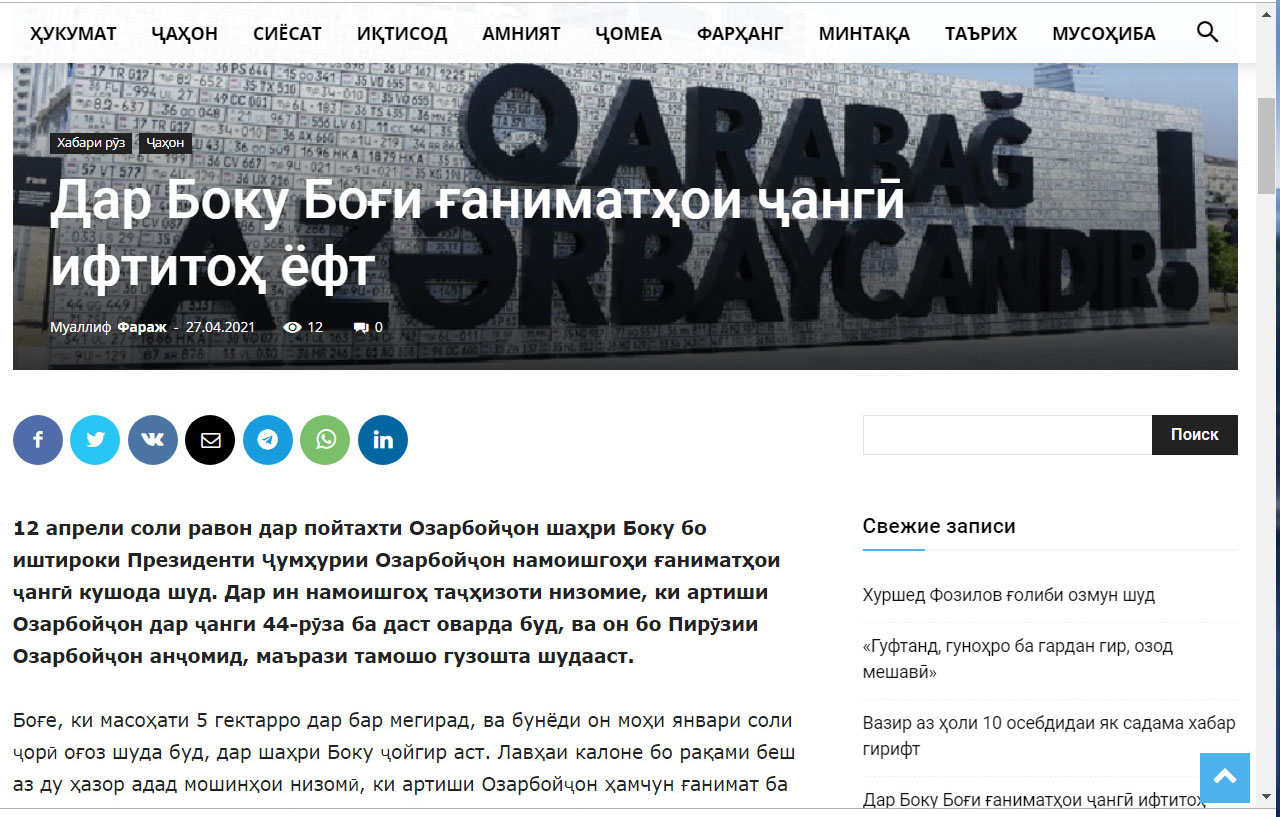
Task: Share article on Telegram
Action: pyautogui.click(x=268, y=440)
